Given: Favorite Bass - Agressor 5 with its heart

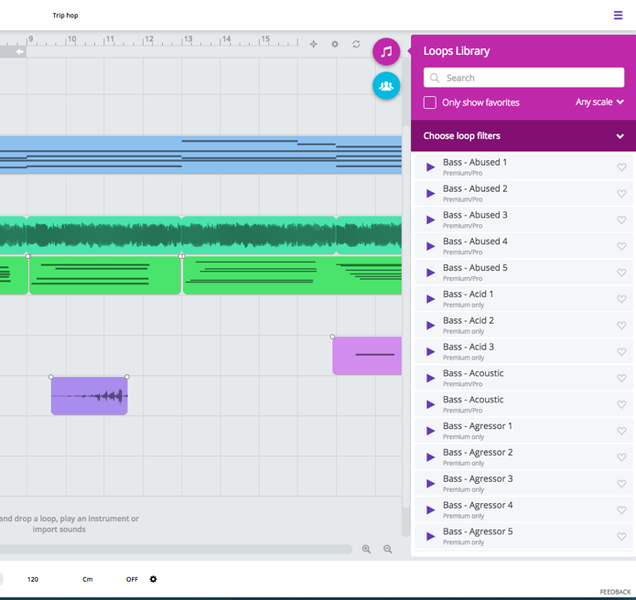Looking at the screenshot, I should 621,536.
